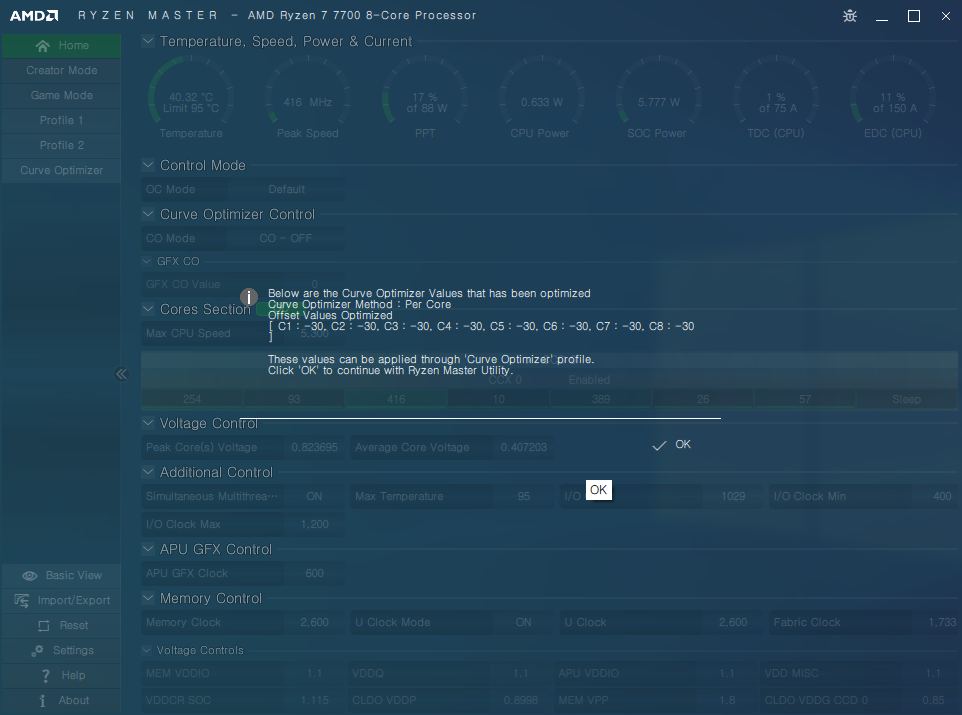Collapse the Memory Control section

tap(148, 598)
